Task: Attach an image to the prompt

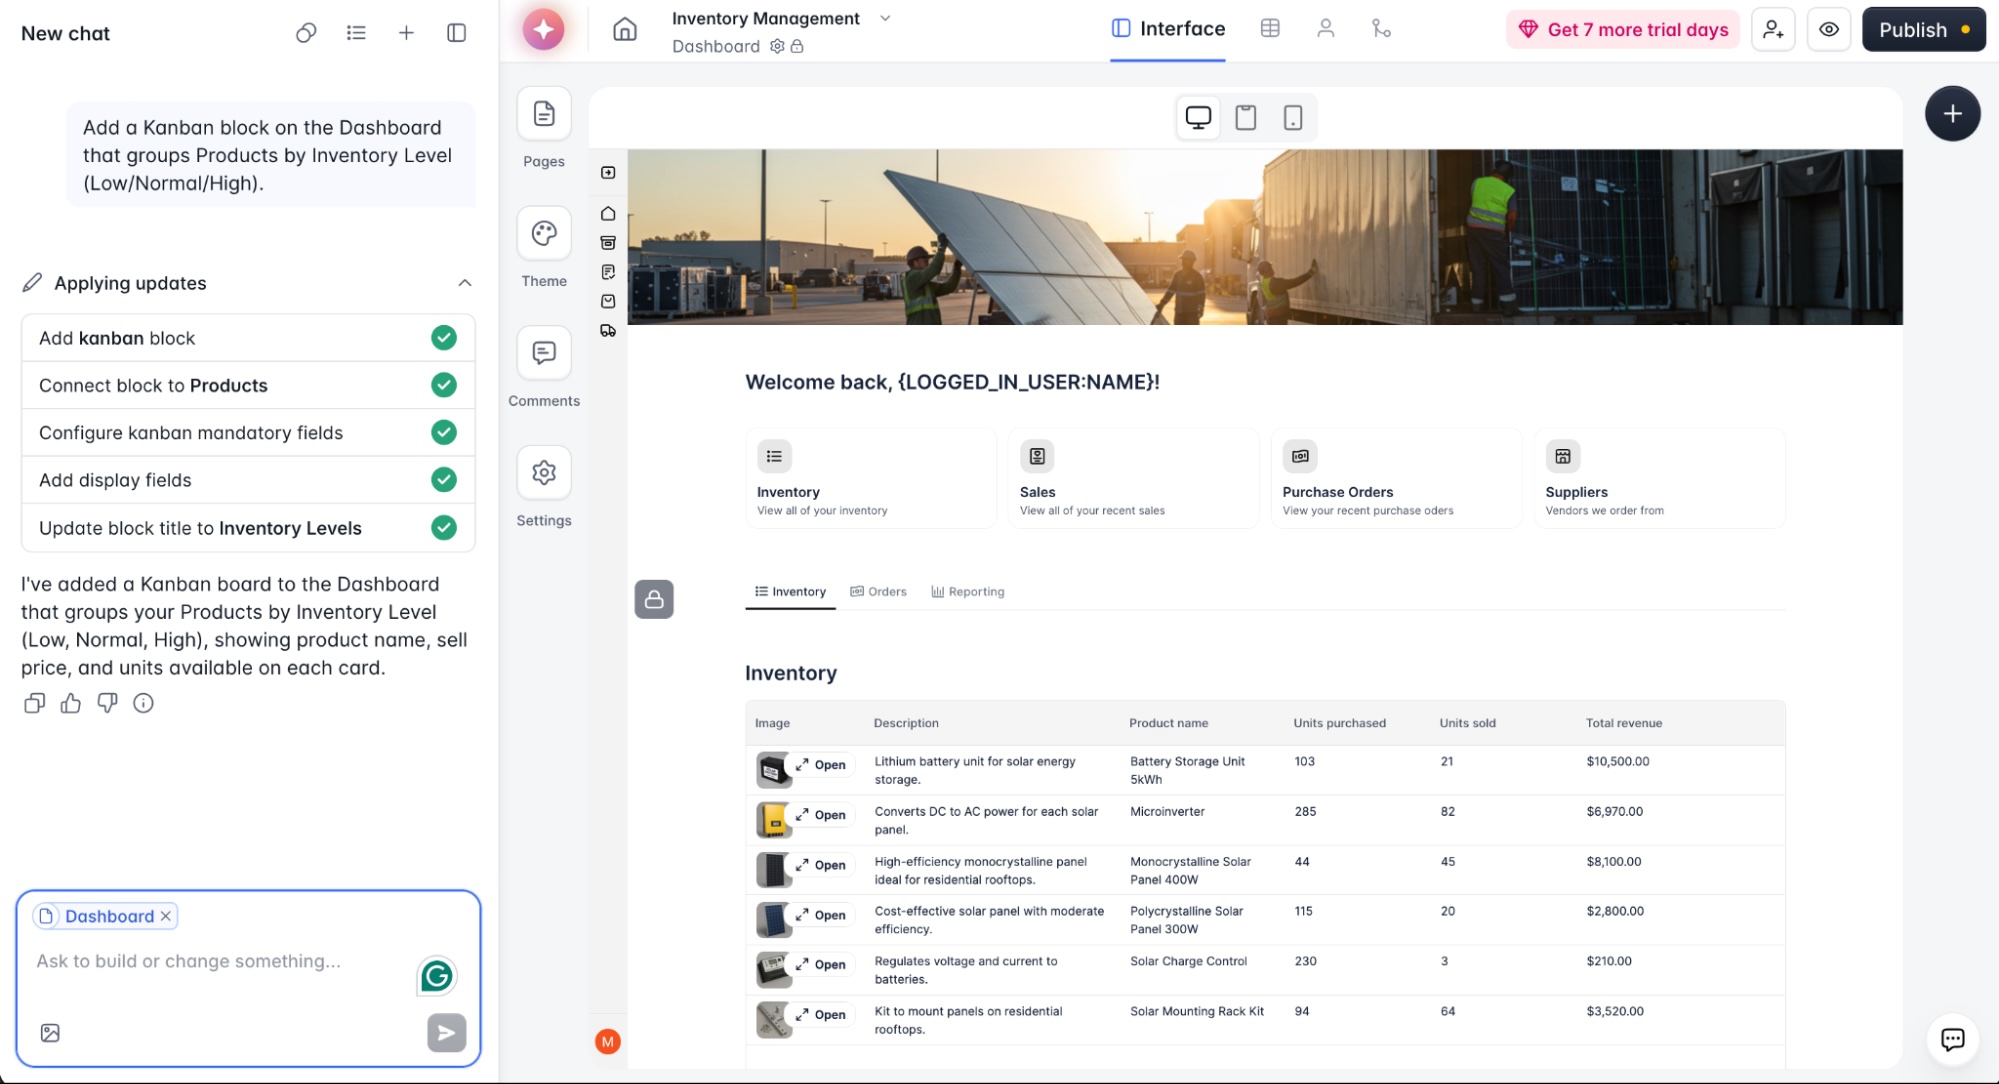Action: [50, 1033]
